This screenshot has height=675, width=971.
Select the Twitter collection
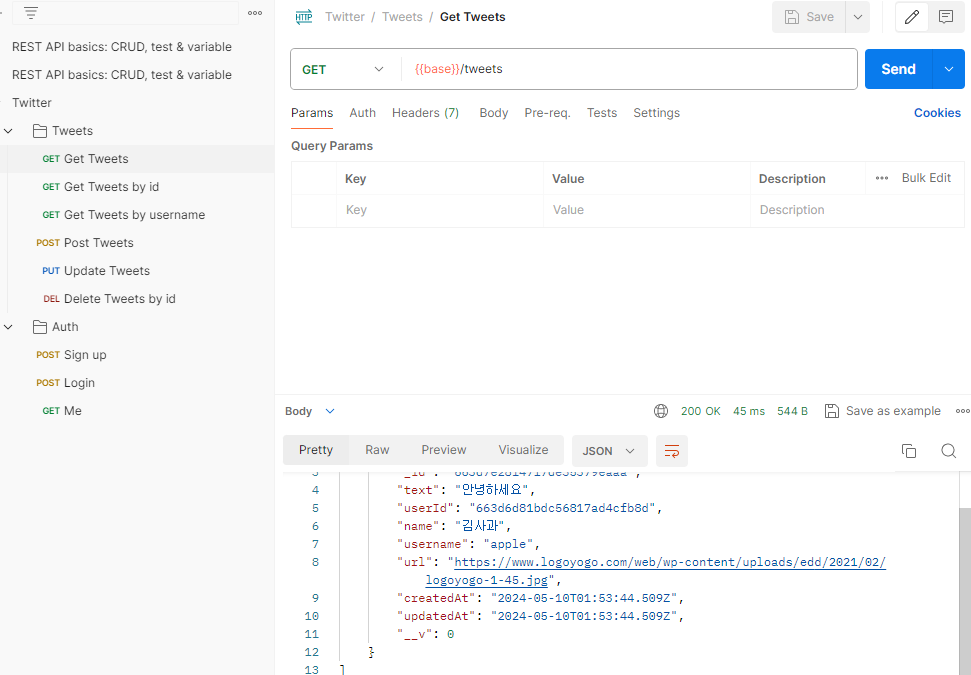click(x=32, y=103)
